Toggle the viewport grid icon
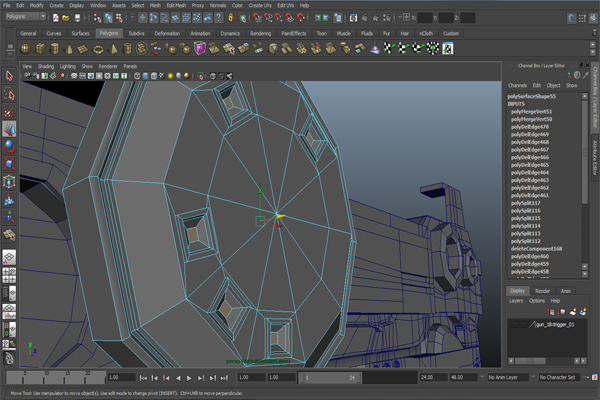 pos(74,76)
